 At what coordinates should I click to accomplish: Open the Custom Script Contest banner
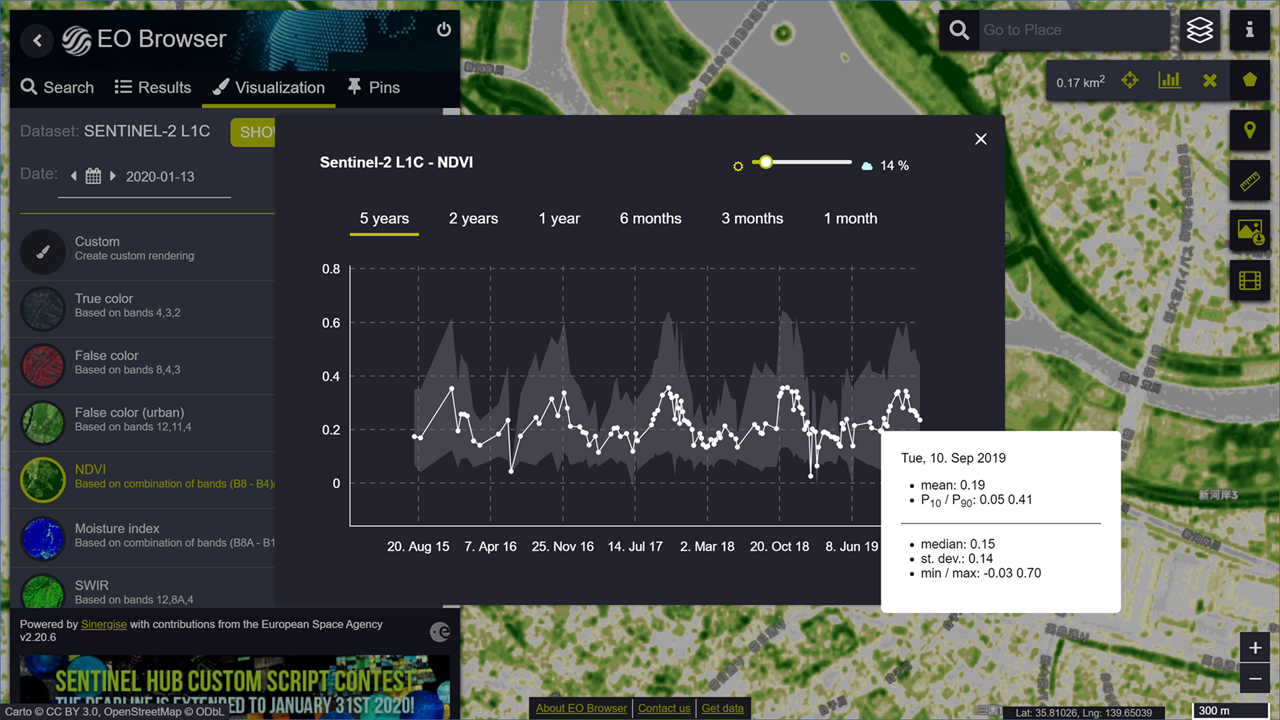tap(235, 687)
